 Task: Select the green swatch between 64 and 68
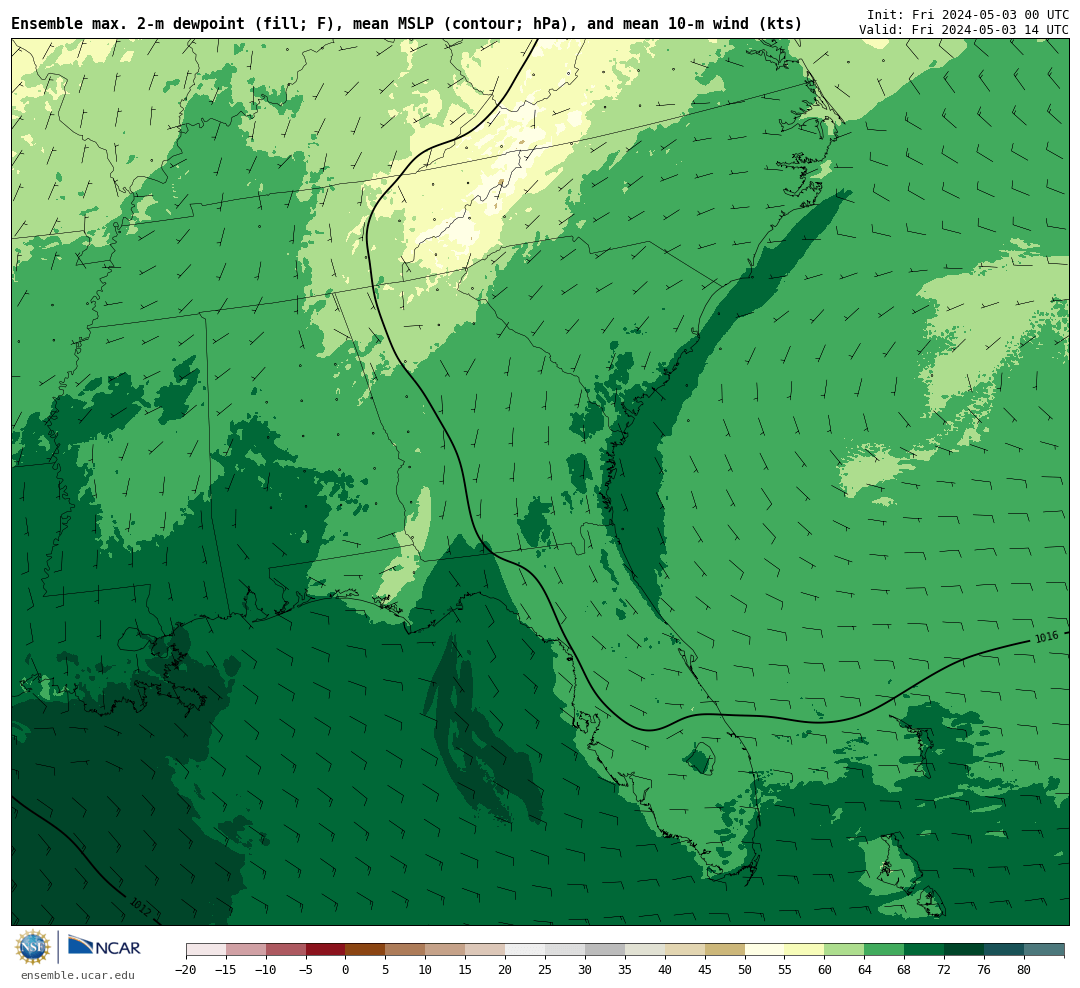tap(885, 950)
